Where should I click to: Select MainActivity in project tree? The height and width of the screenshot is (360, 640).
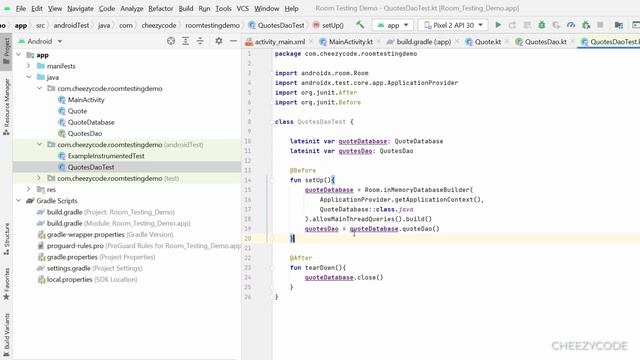coord(86,100)
